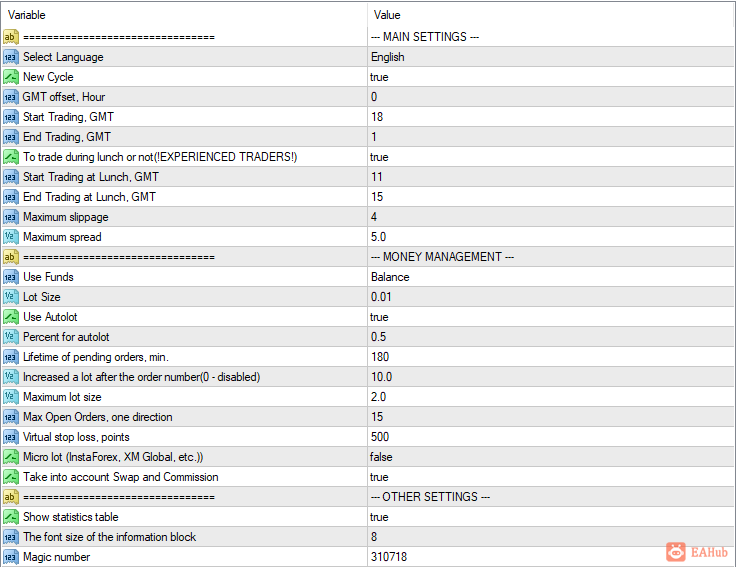Screen dimensions: 737x567
Task: Click the icon beside GMT offset, Hour
Action: [x=11, y=97]
